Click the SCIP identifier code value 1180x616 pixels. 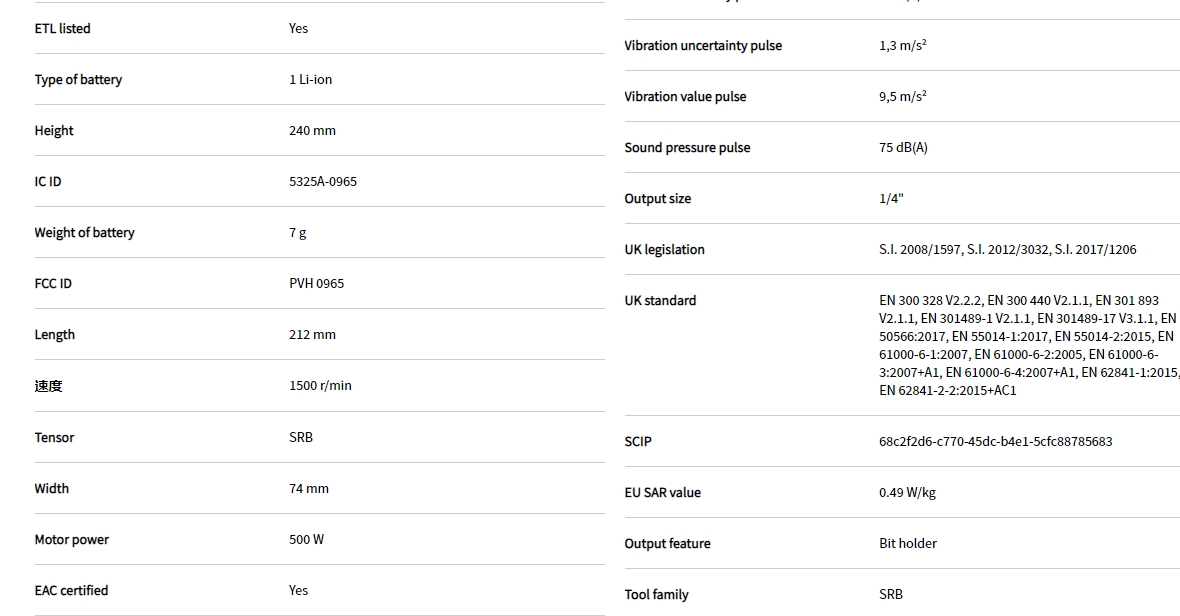click(995, 441)
